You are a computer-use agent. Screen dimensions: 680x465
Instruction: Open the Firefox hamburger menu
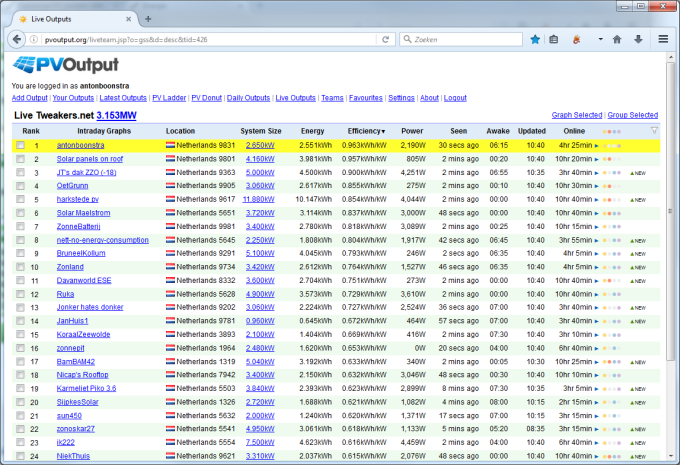pos(663,39)
